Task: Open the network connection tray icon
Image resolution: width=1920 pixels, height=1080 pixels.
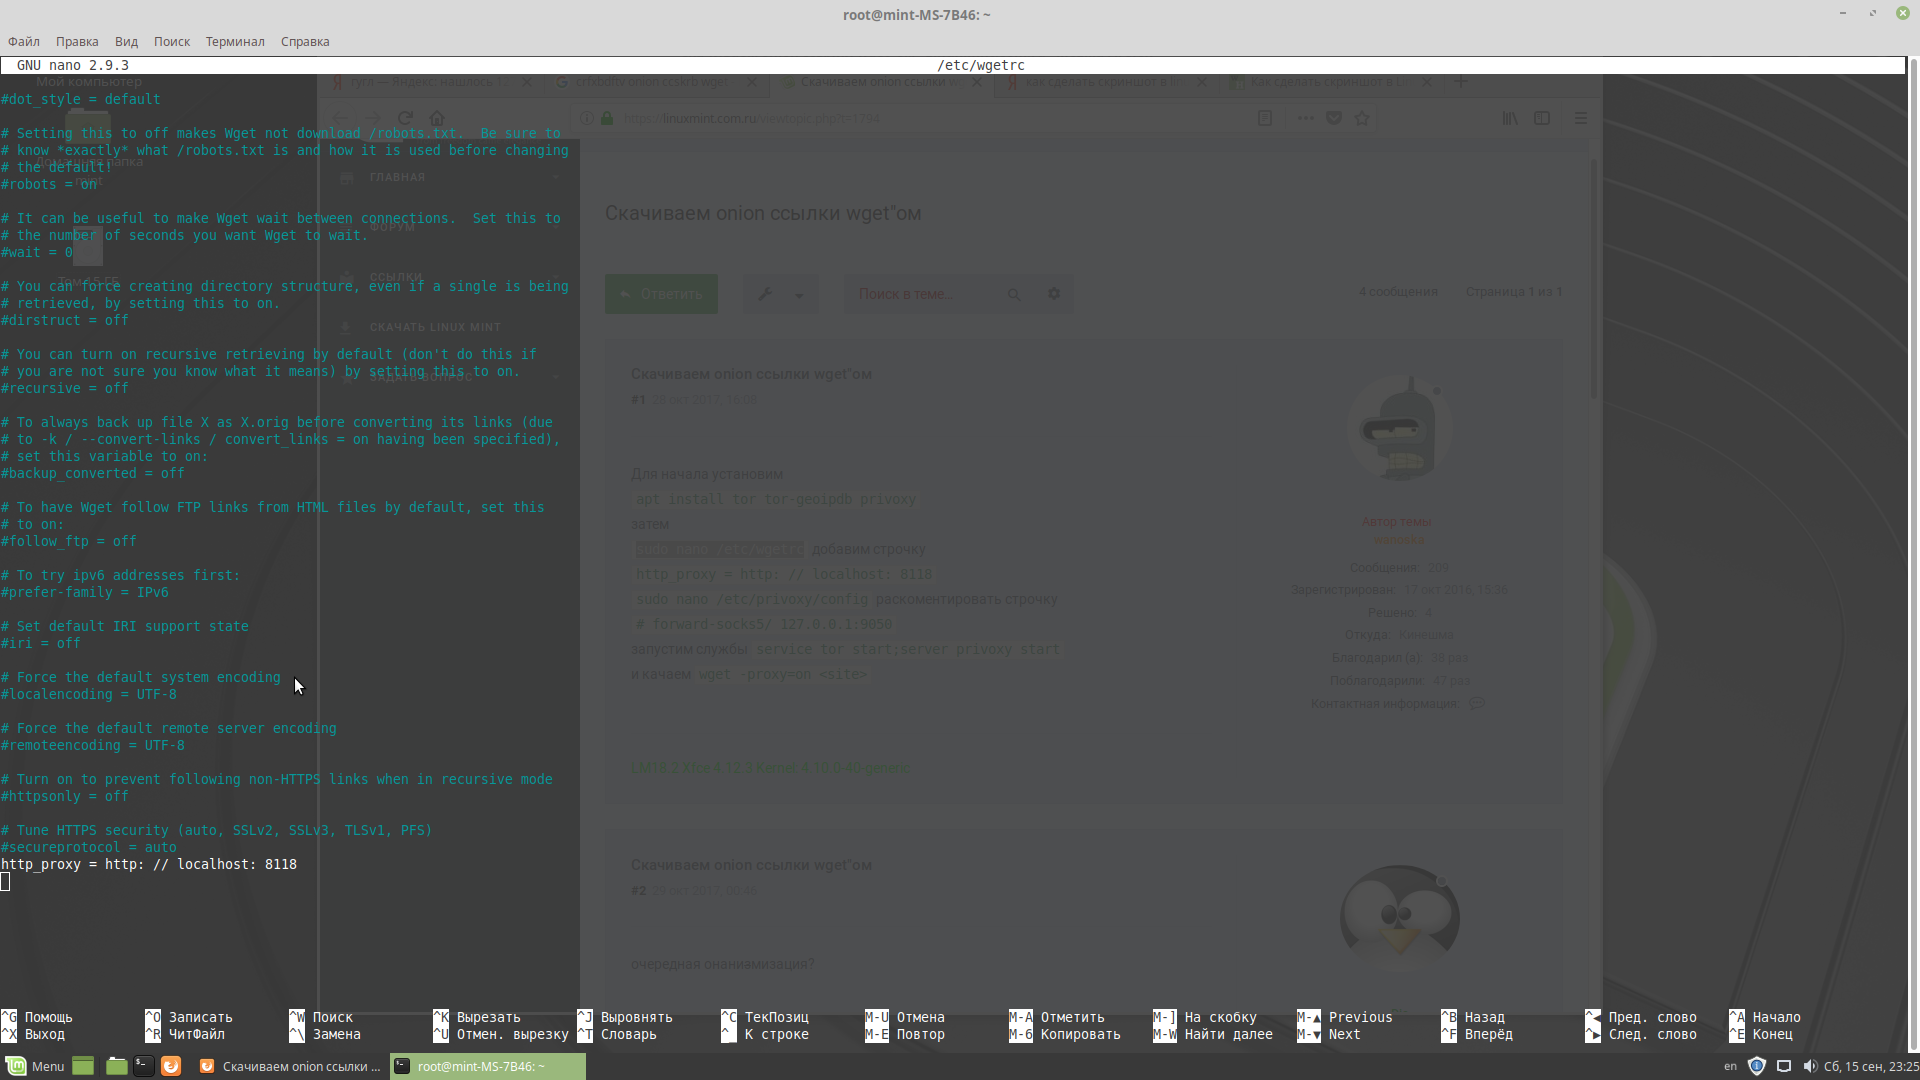Action: [x=1784, y=1066]
